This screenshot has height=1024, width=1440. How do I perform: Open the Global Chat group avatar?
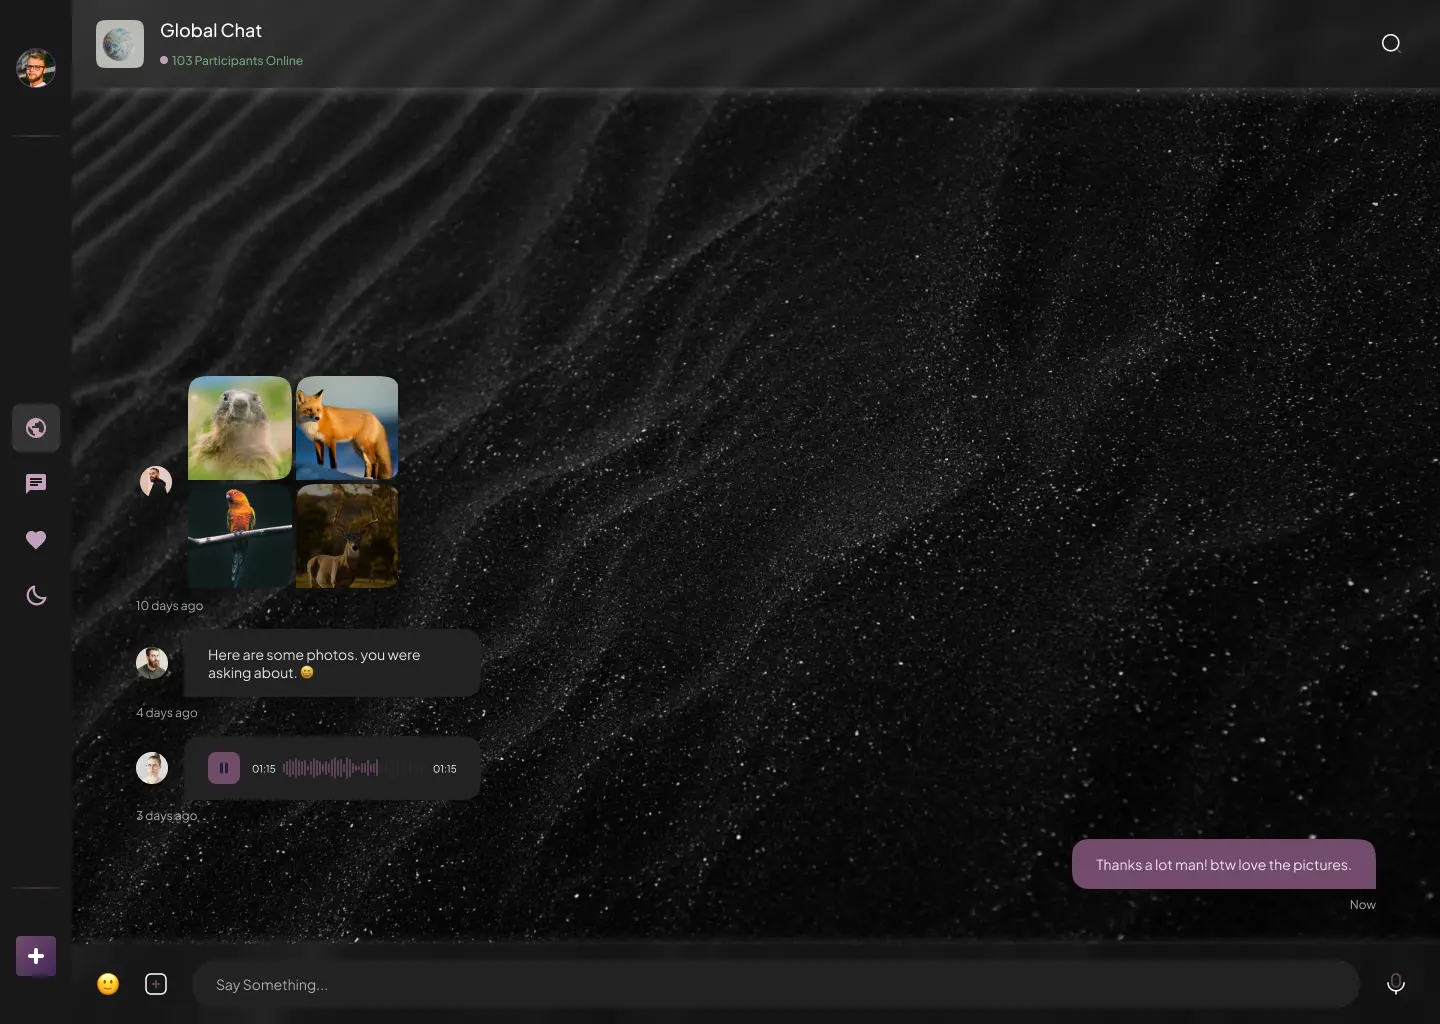(x=120, y=44)
